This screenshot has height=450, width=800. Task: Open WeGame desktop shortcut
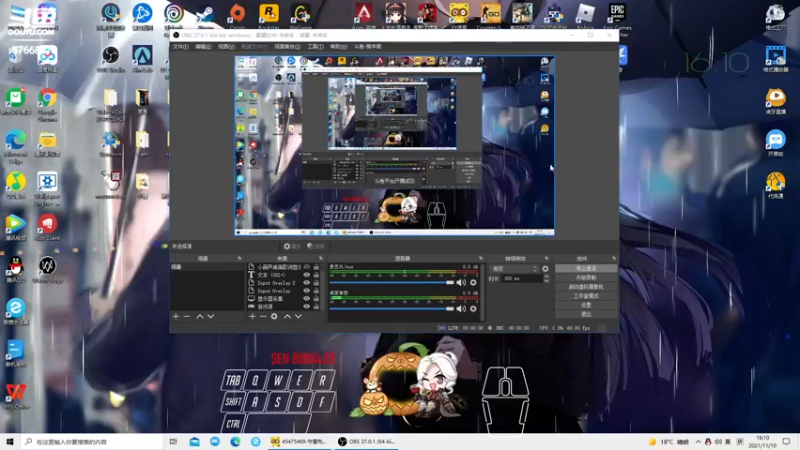click(301, 16)
